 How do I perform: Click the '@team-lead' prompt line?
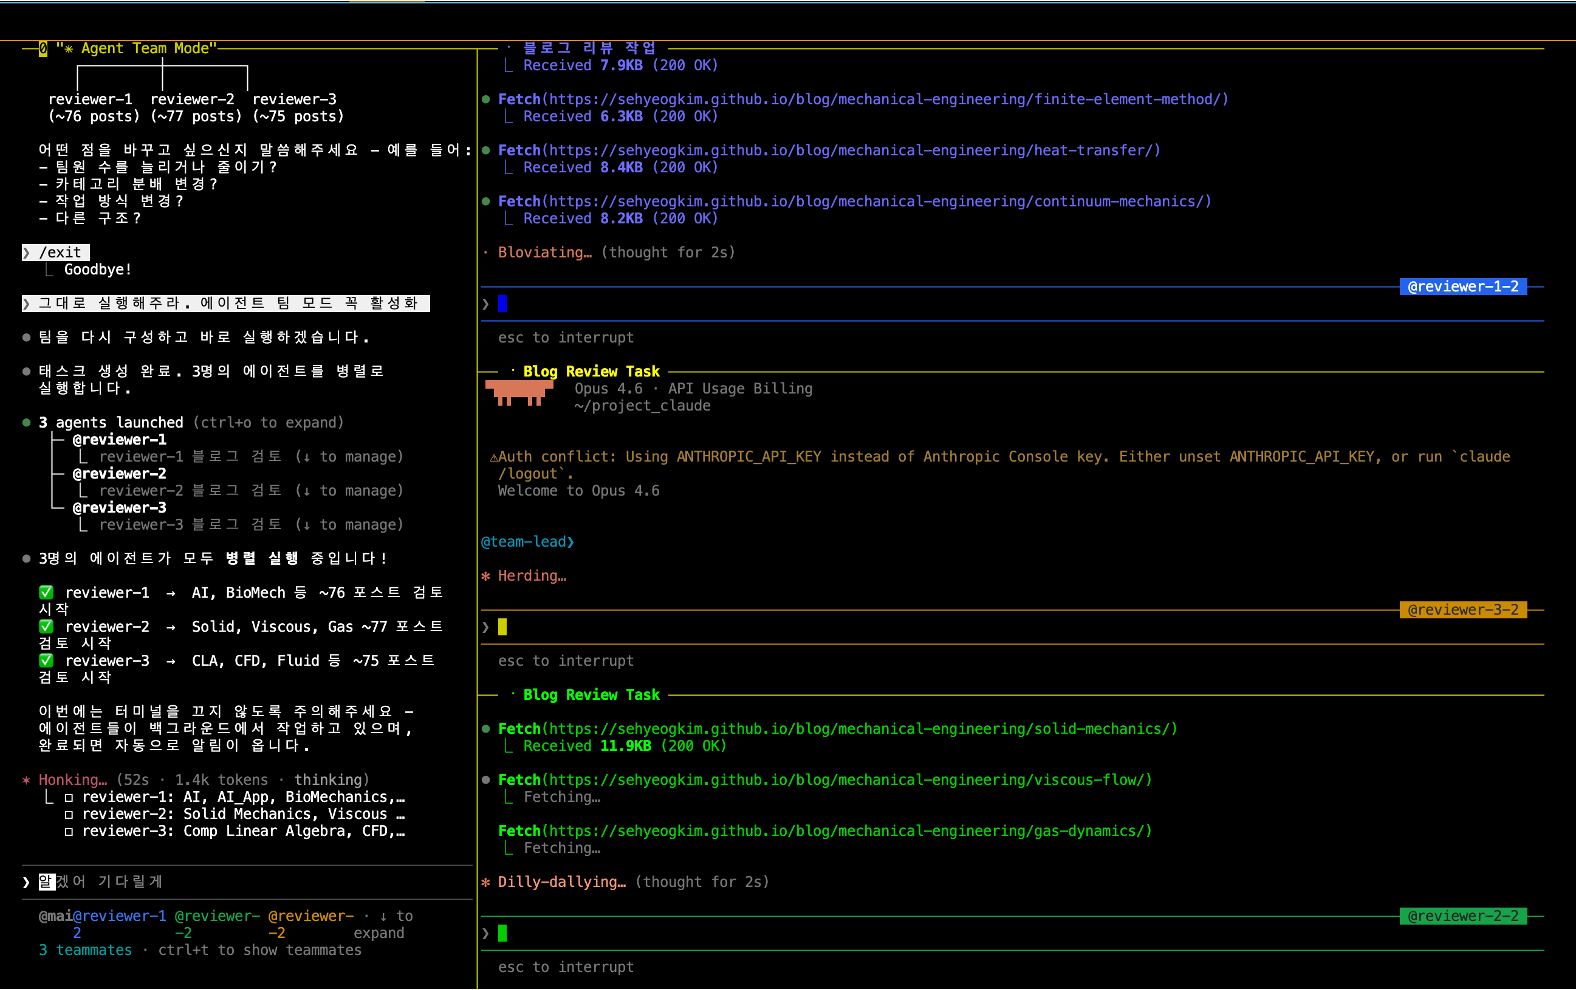528,542
